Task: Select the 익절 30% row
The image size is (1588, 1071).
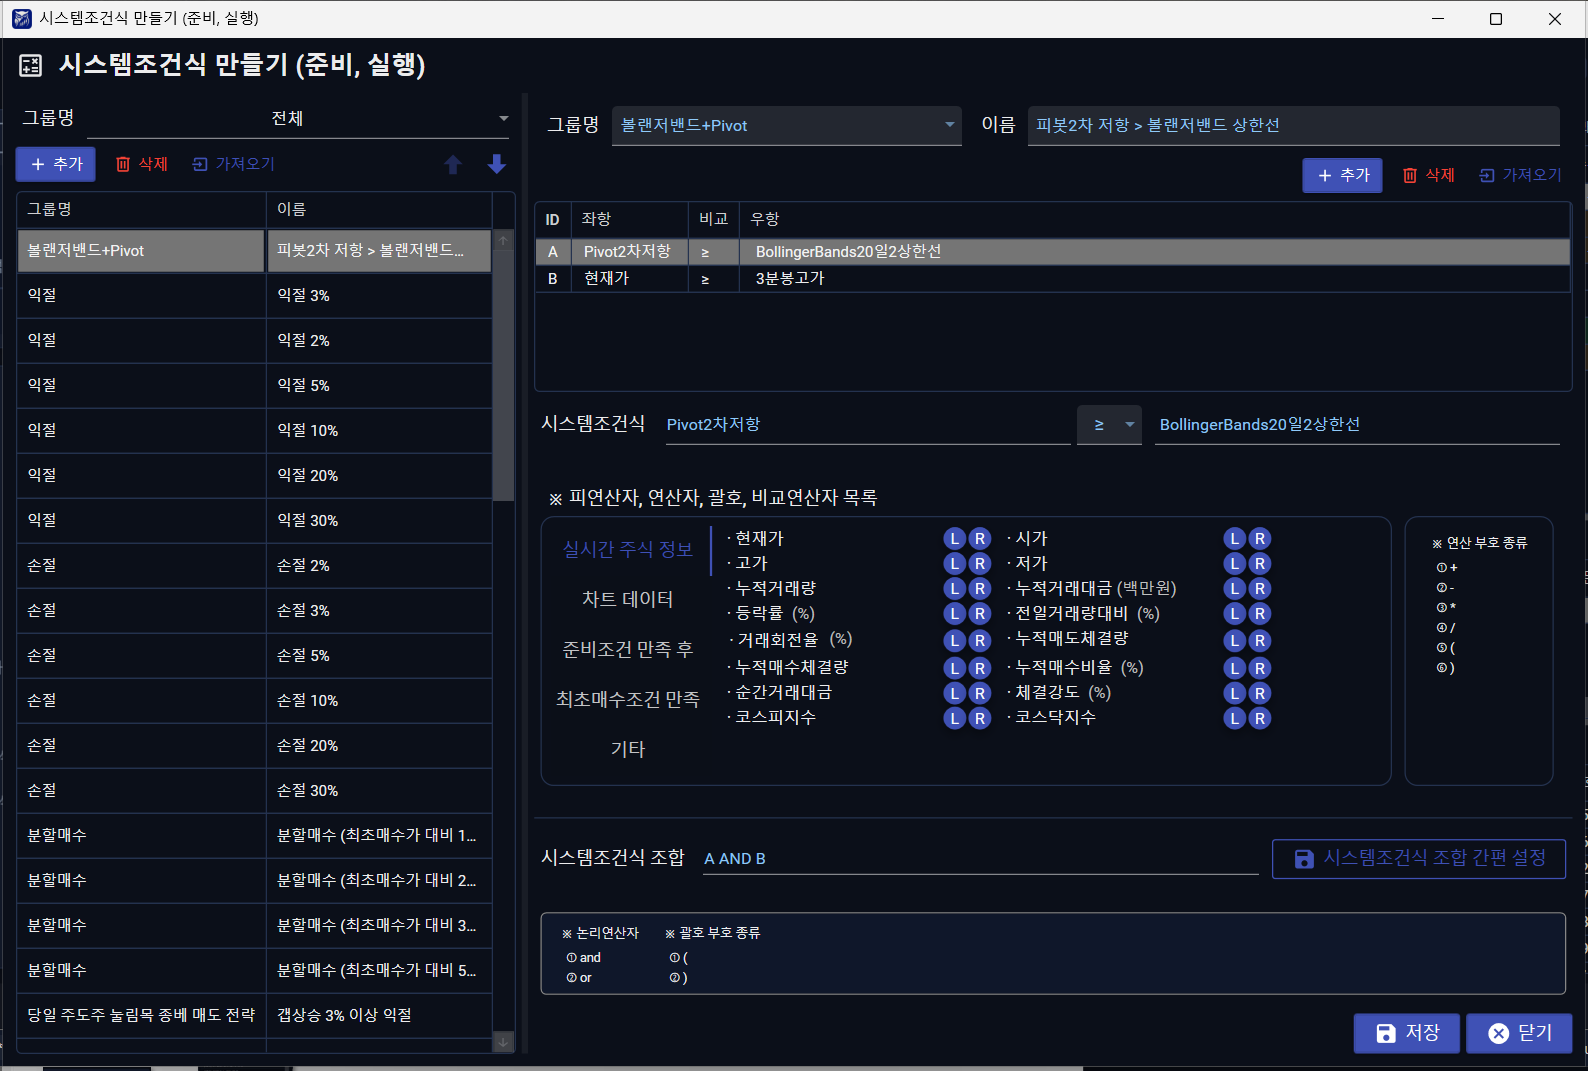Action: (255, 521)
